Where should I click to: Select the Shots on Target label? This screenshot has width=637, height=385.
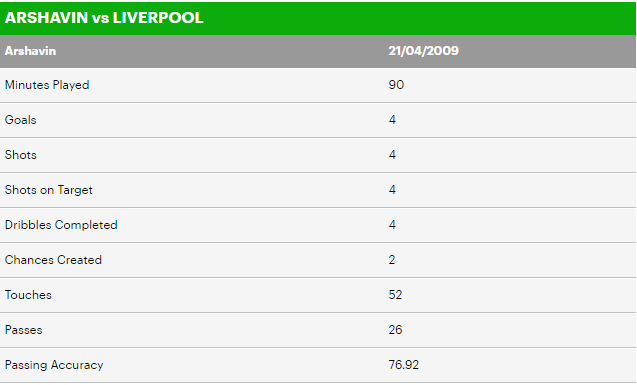tap(49, 190)
